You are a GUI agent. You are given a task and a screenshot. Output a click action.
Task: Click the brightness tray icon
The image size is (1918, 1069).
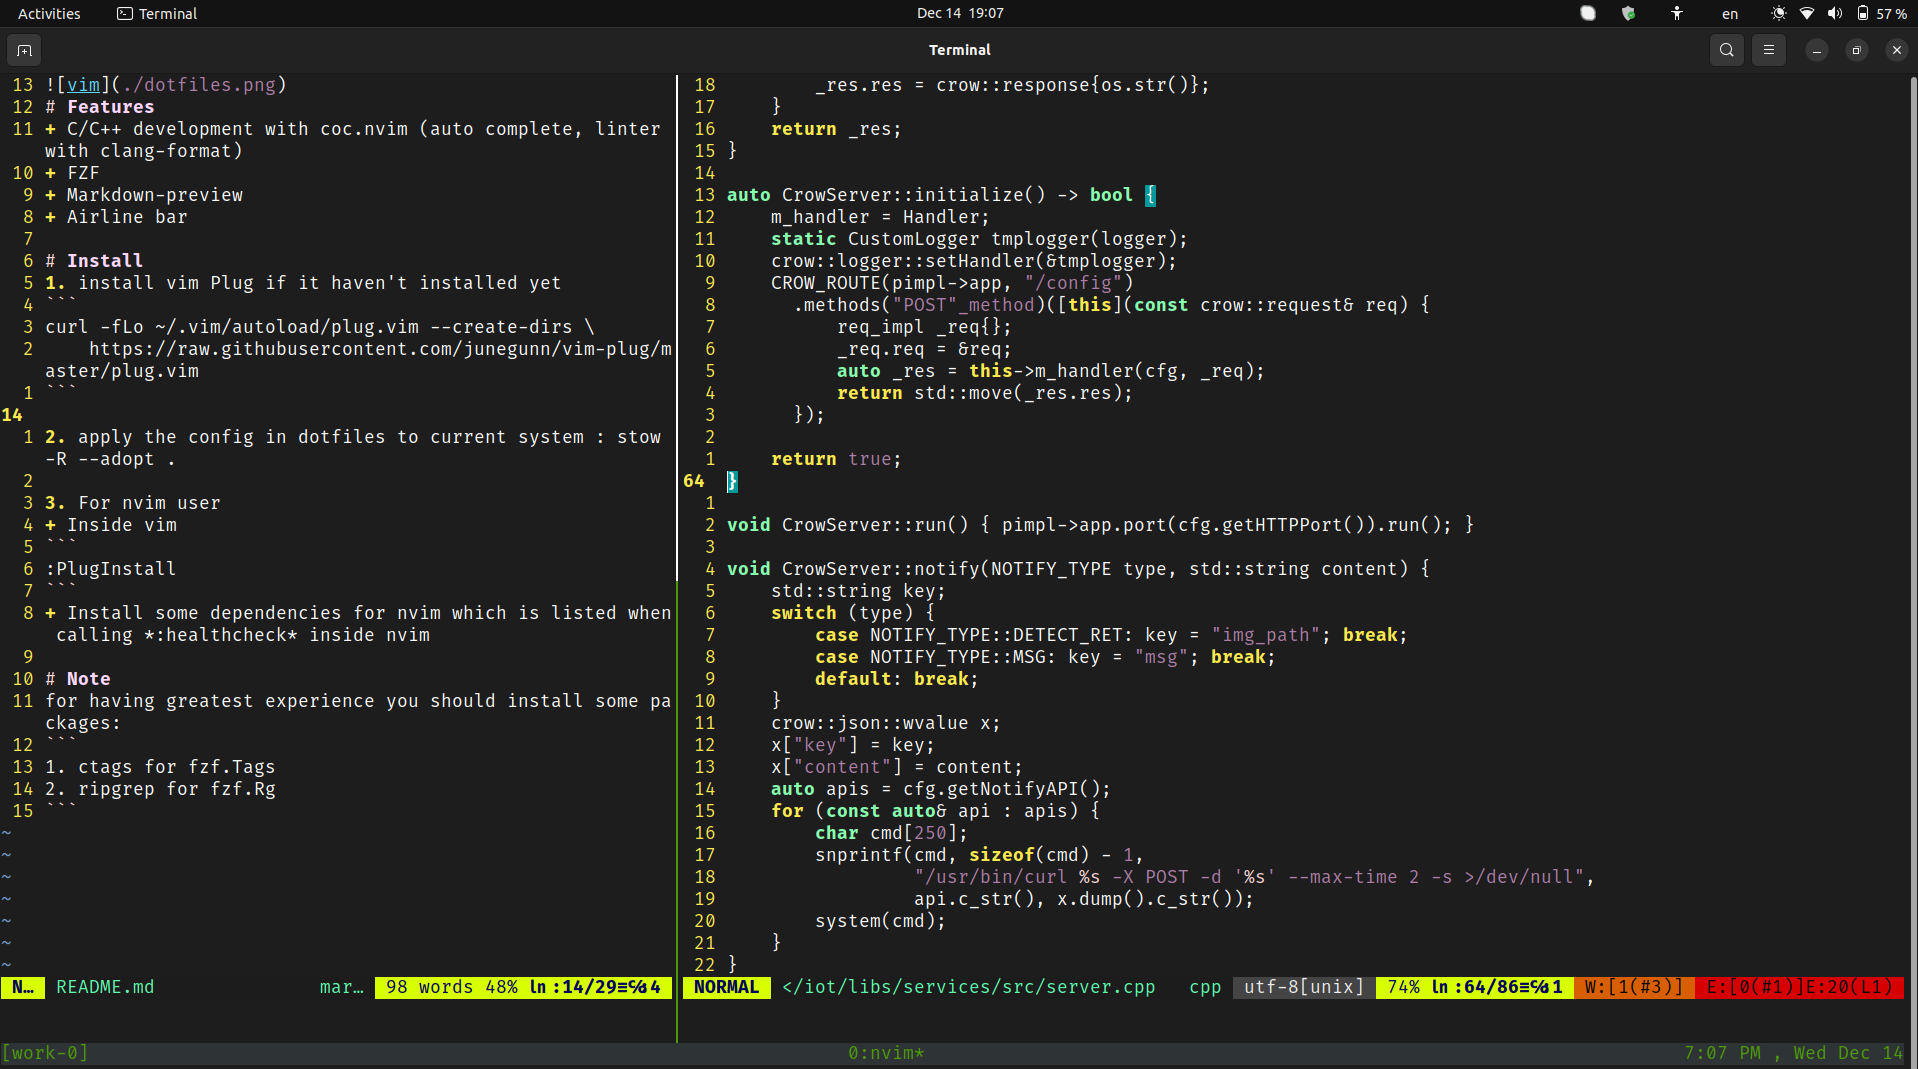pos(1778,13)
